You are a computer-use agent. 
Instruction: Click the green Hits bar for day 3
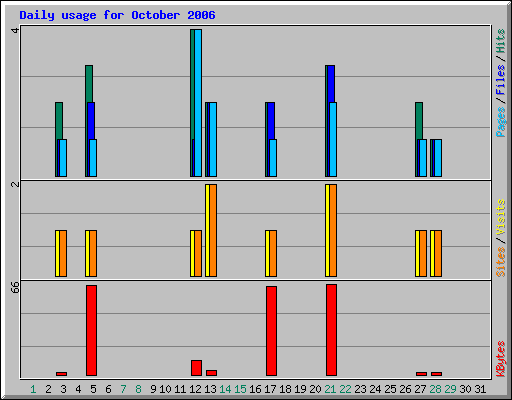click(59, 121)
